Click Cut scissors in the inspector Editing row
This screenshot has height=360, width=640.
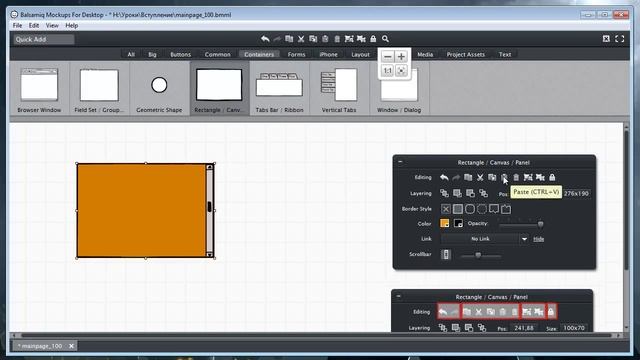(480, 178)
